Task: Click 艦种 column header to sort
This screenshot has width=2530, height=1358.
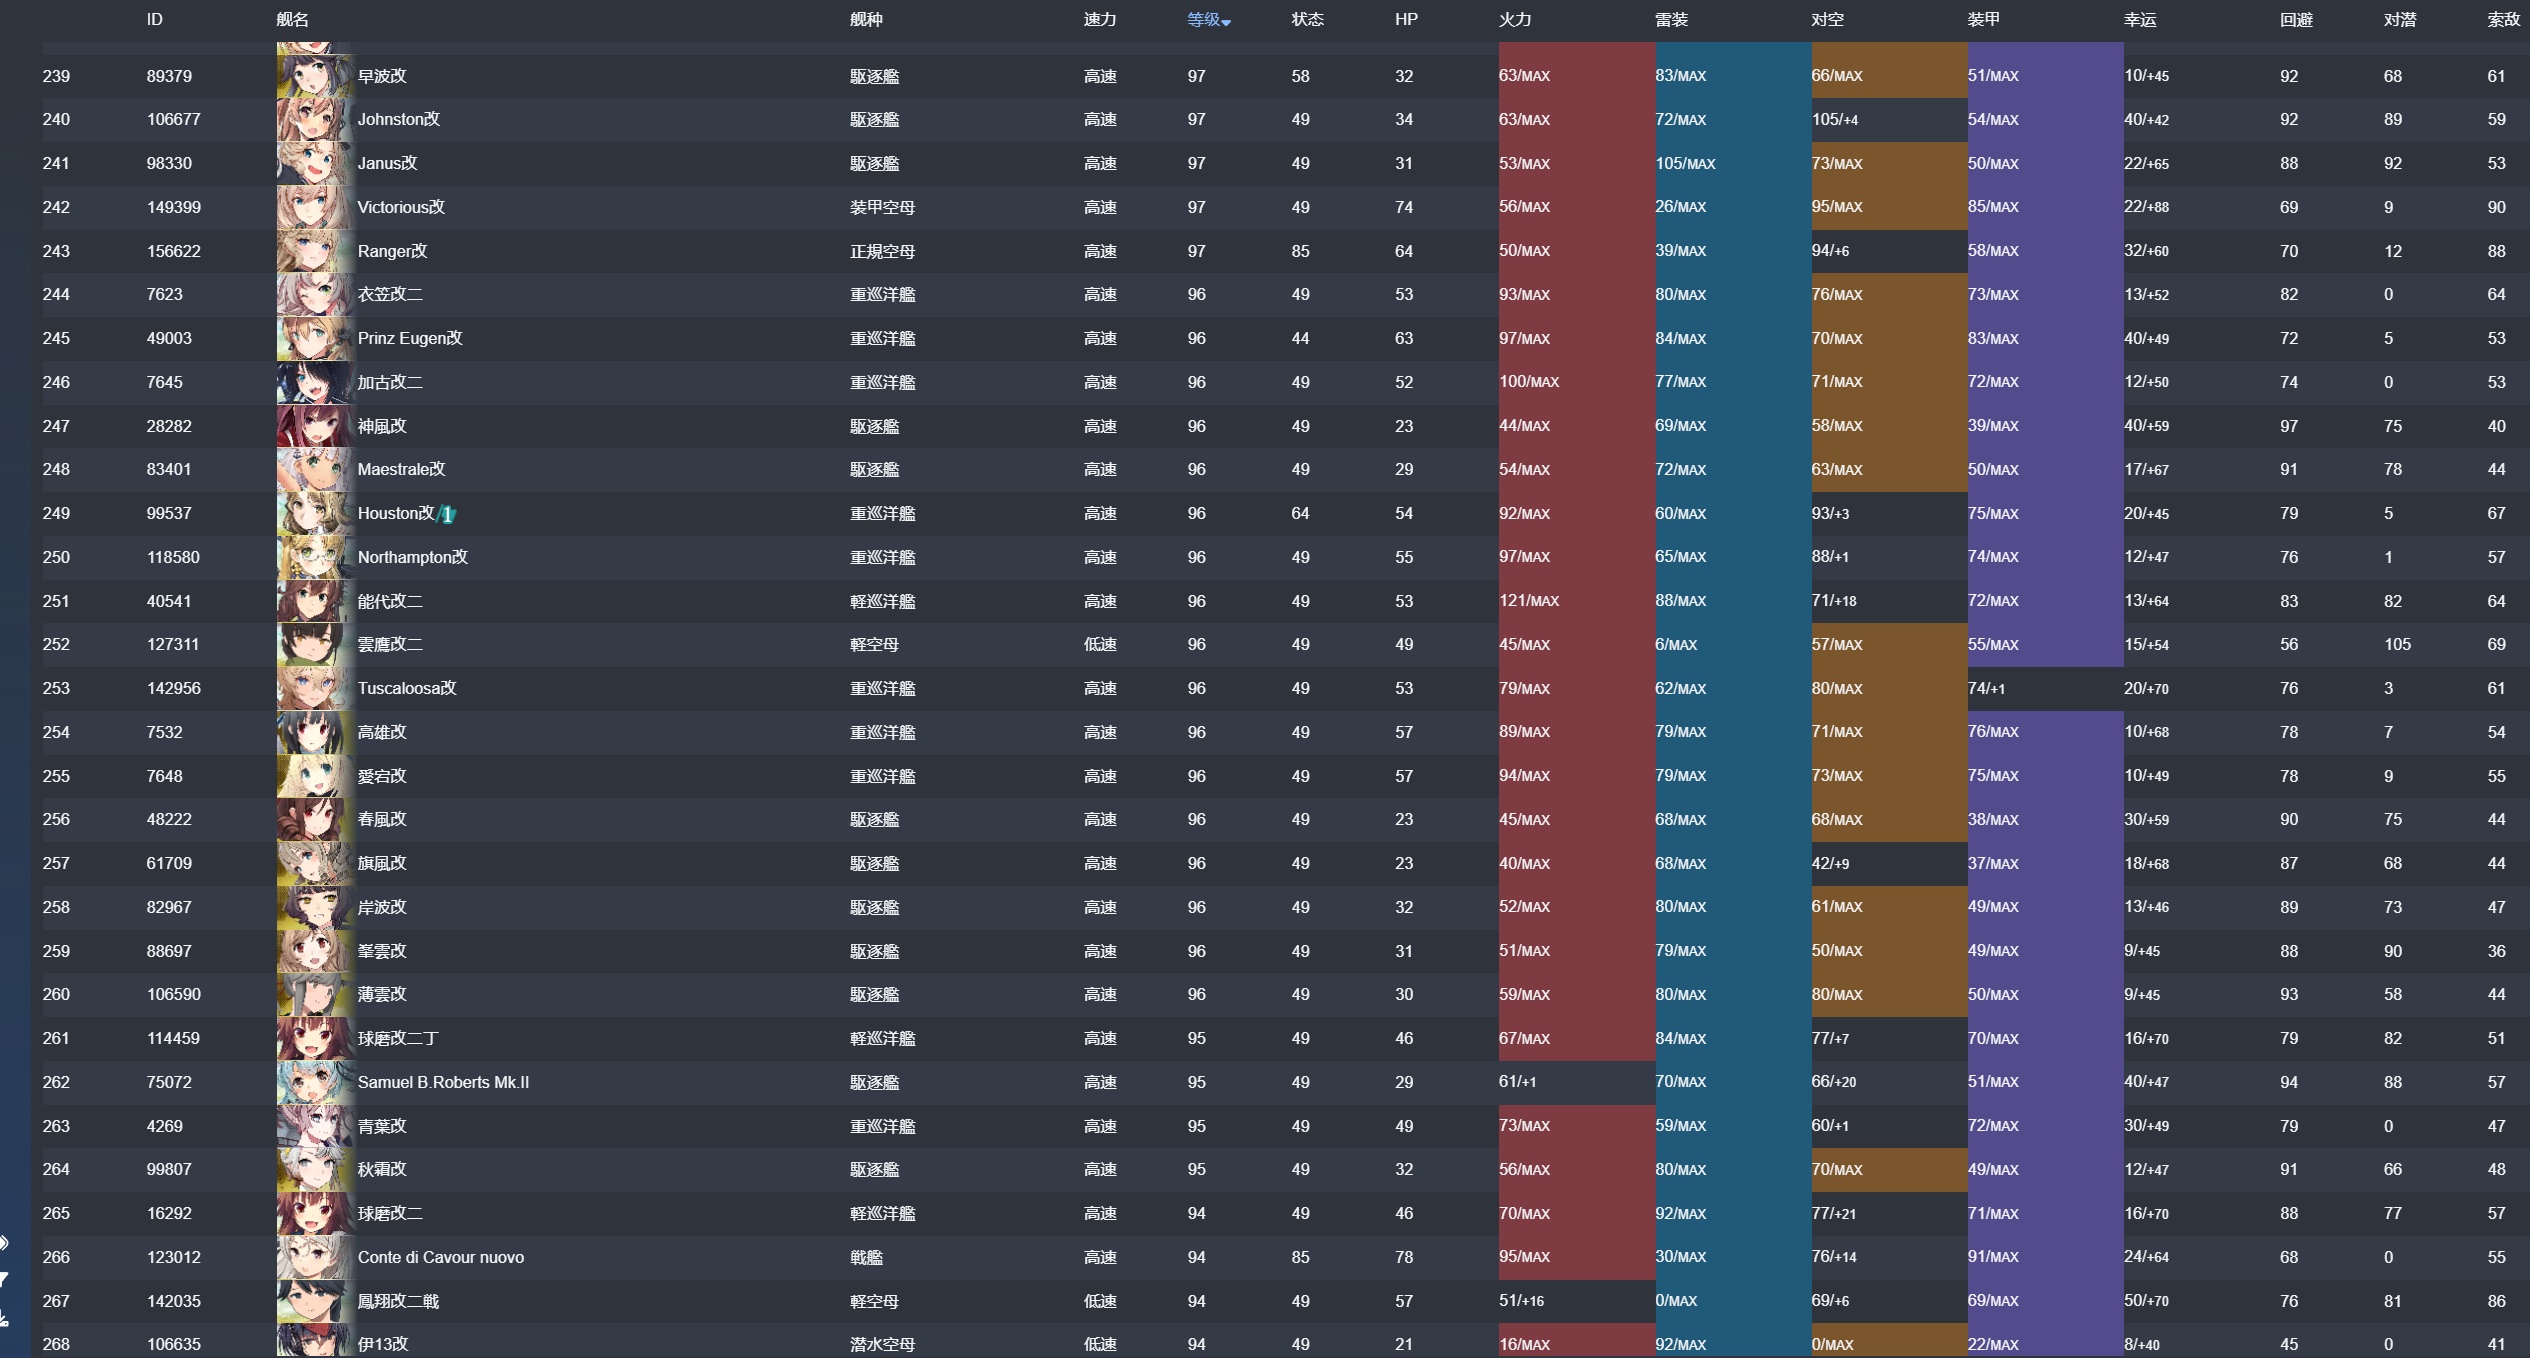Action: (866, 20)
